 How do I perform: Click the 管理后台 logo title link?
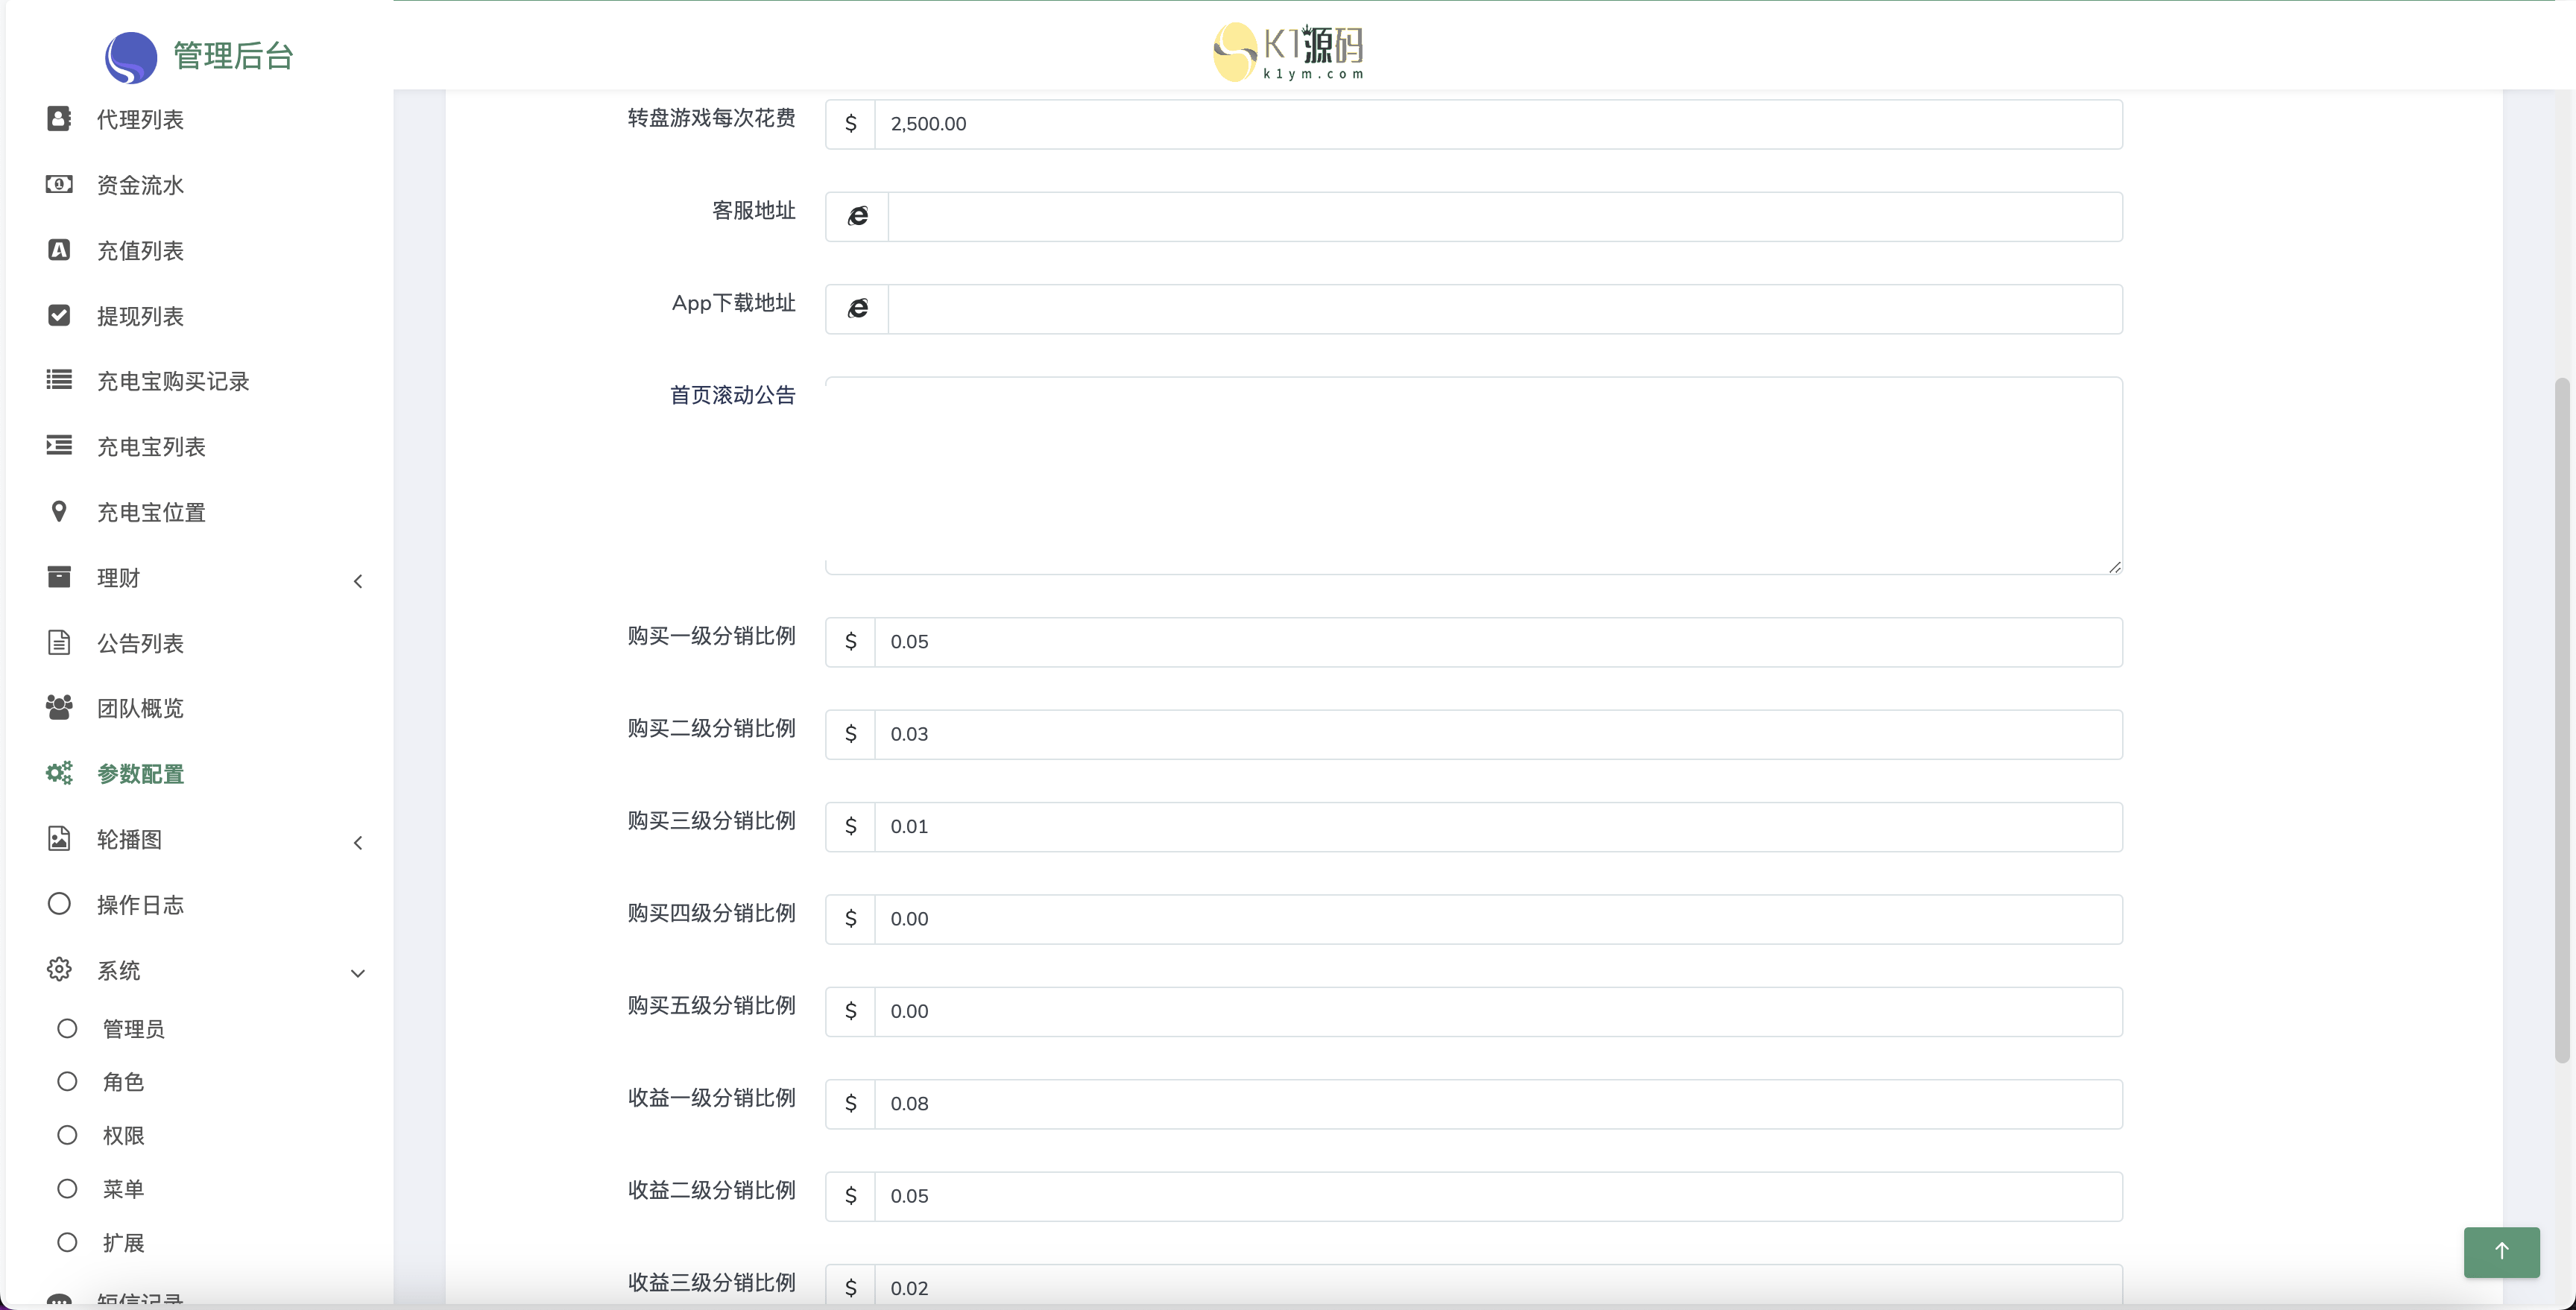[232, 56]
